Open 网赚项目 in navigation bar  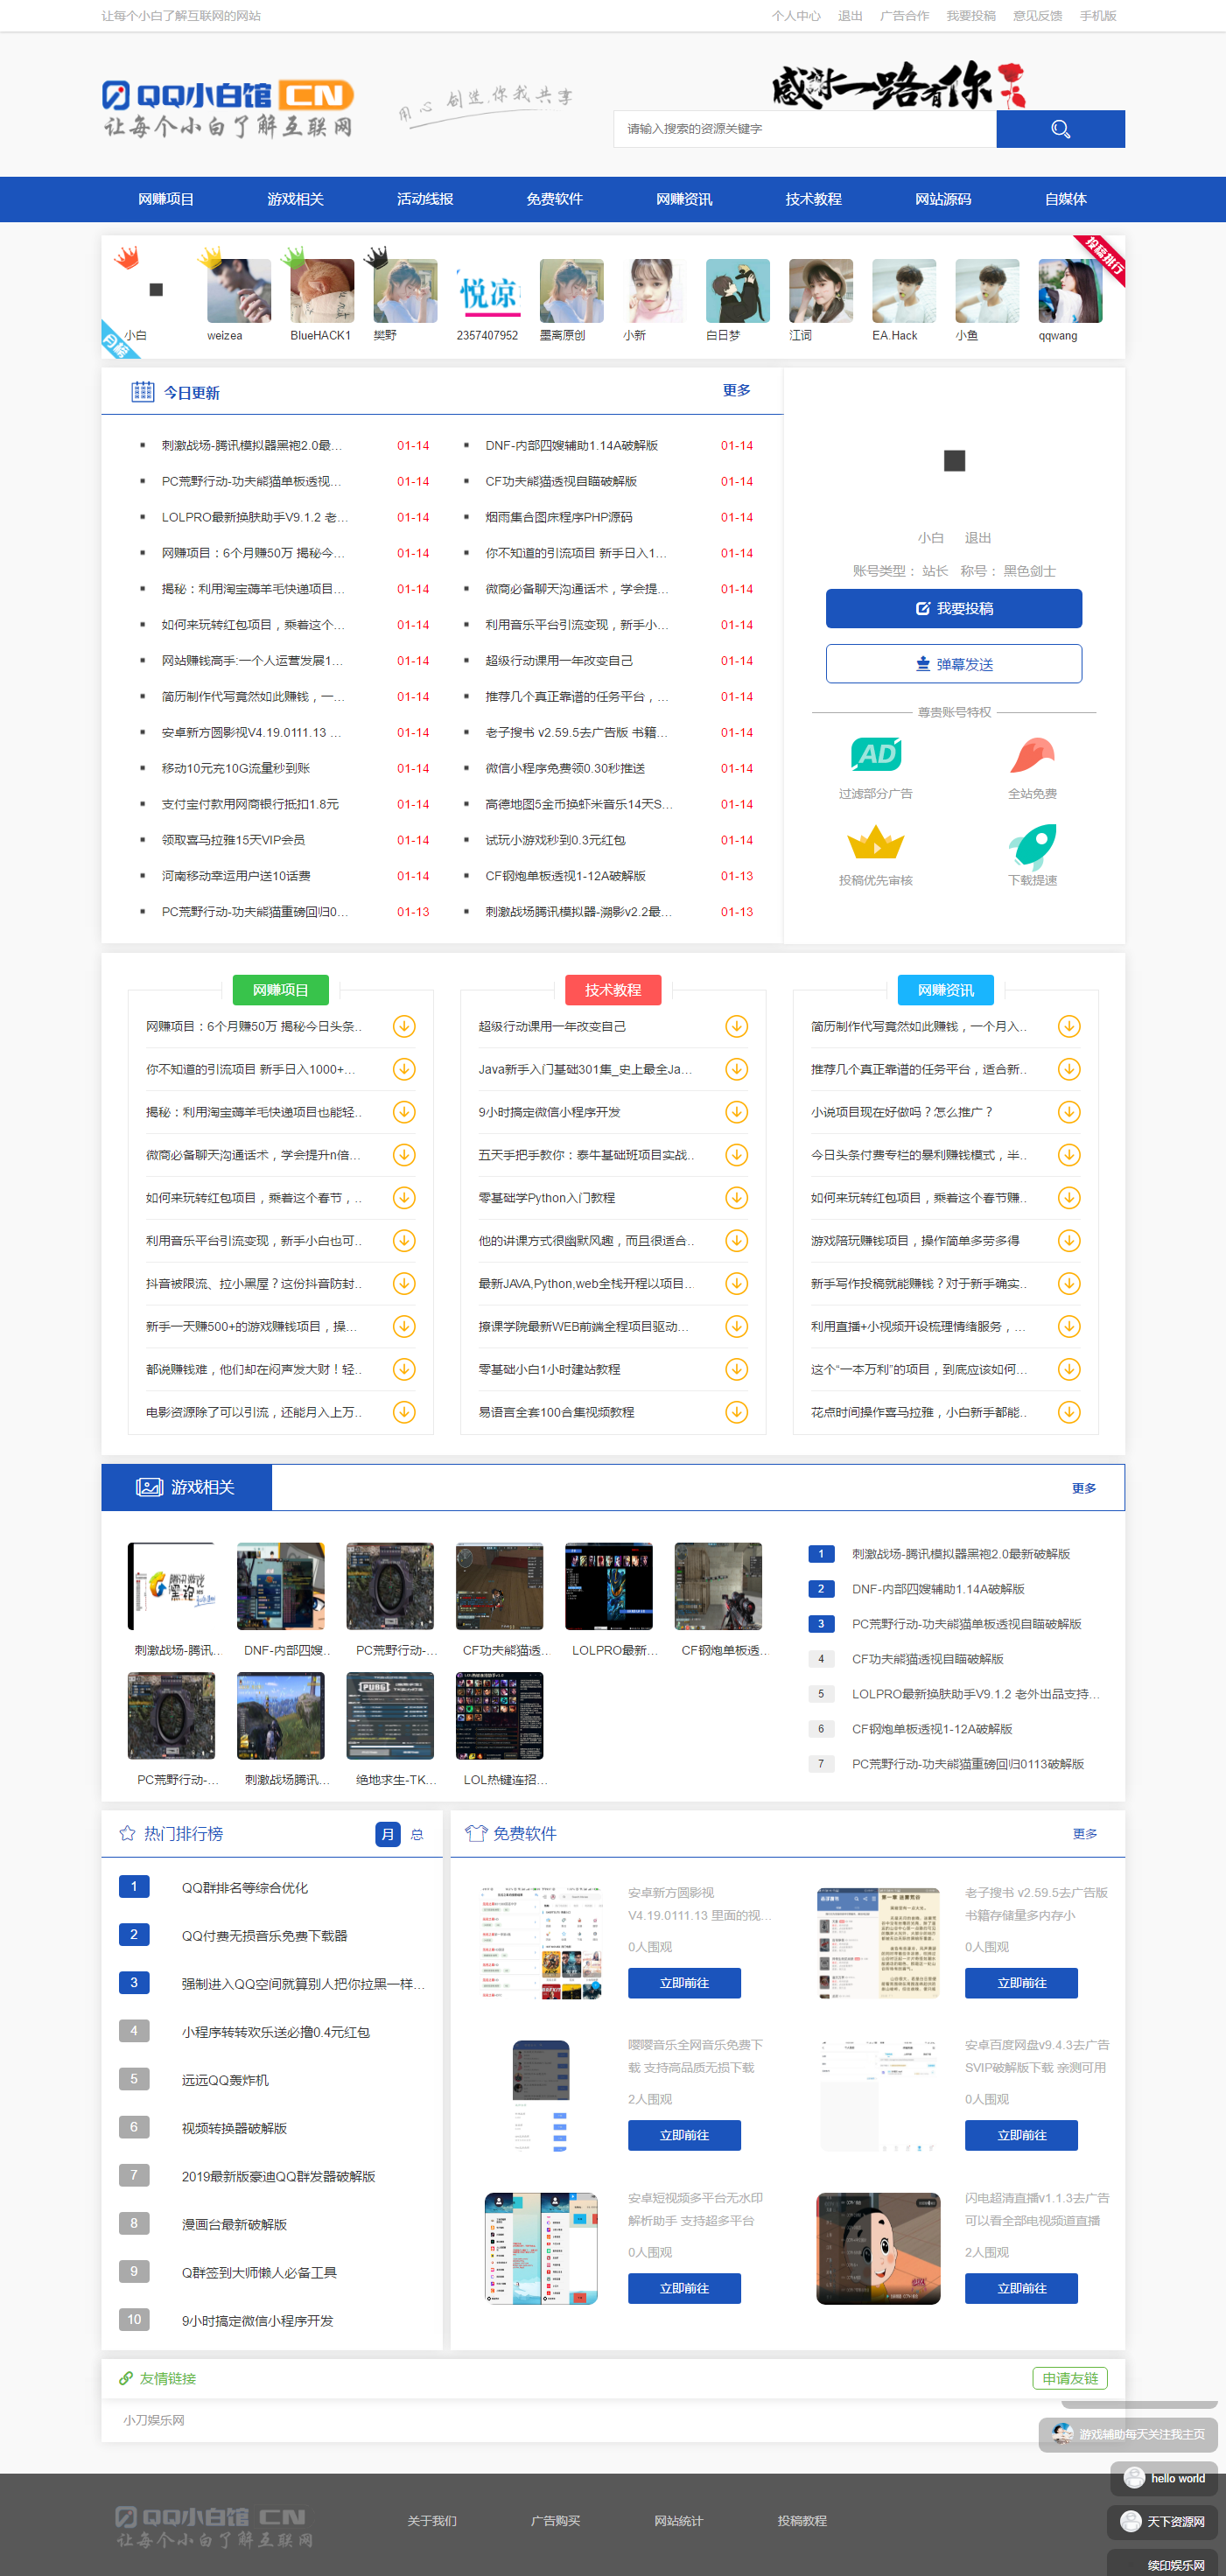[x=166, y=199]
